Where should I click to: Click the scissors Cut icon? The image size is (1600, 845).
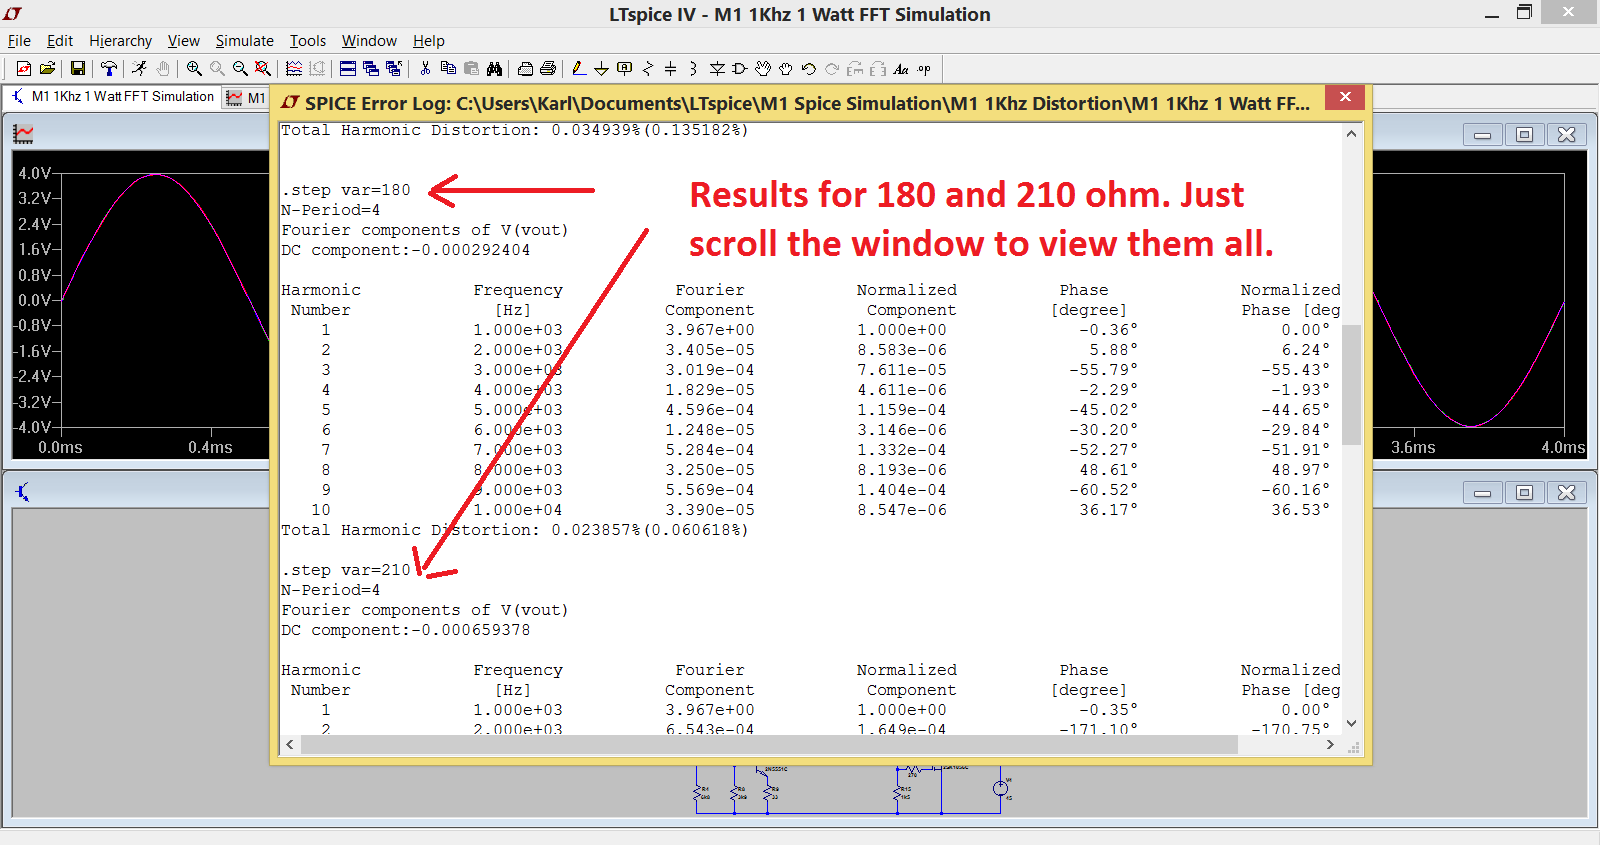[425, 69]
